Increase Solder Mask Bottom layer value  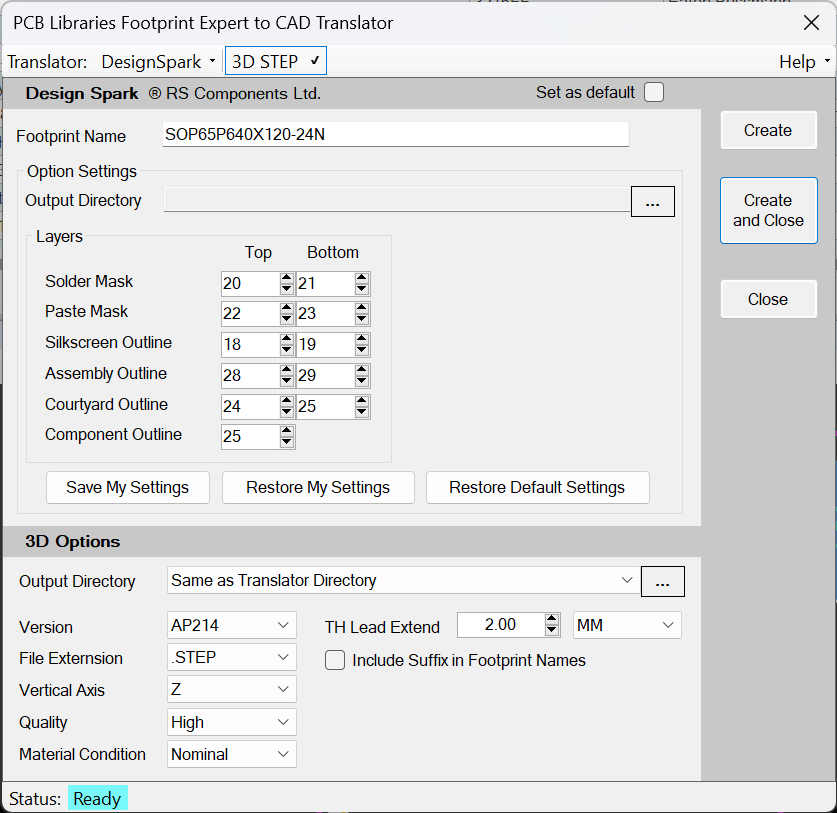click(x=361, y=278)
